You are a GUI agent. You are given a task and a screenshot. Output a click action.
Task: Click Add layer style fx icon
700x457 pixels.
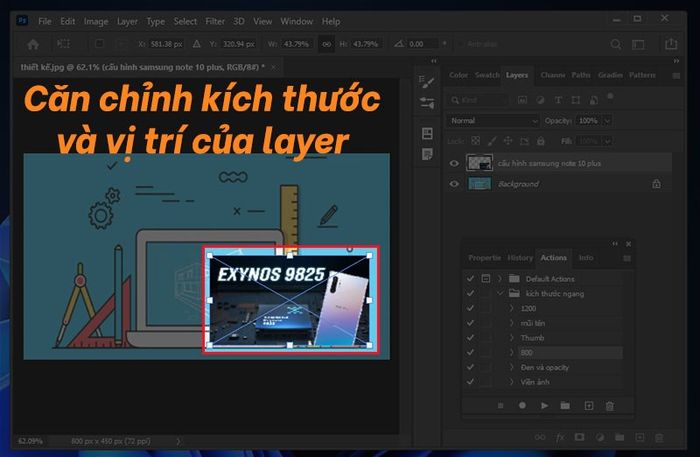[560, 437]
